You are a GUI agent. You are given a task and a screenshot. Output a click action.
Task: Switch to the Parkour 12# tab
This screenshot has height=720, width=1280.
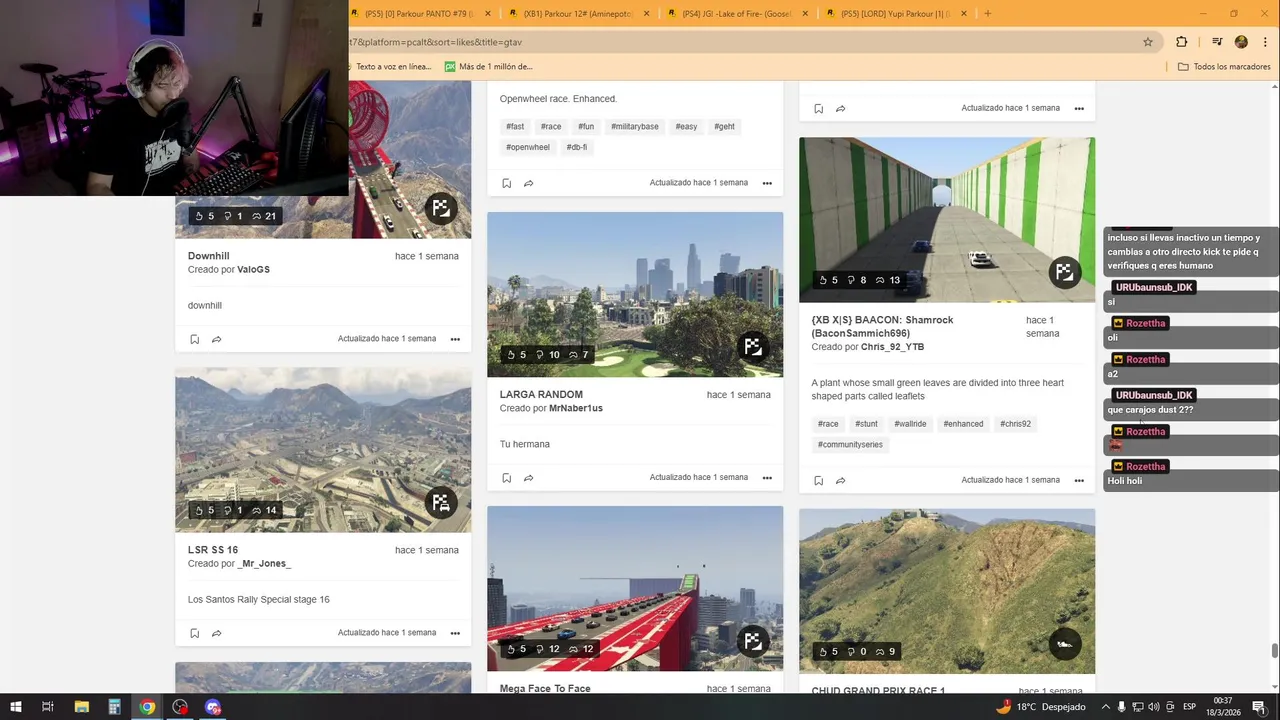coord(579,13)
